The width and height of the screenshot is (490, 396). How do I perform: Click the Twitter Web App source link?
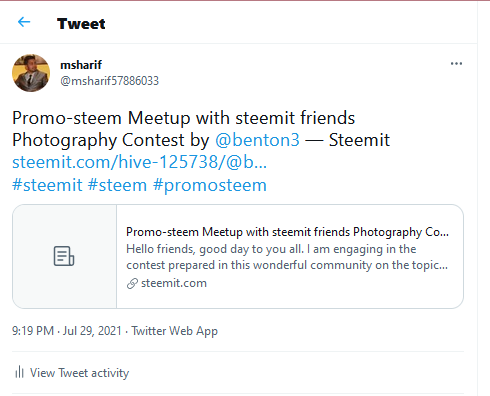click(174, 331)
